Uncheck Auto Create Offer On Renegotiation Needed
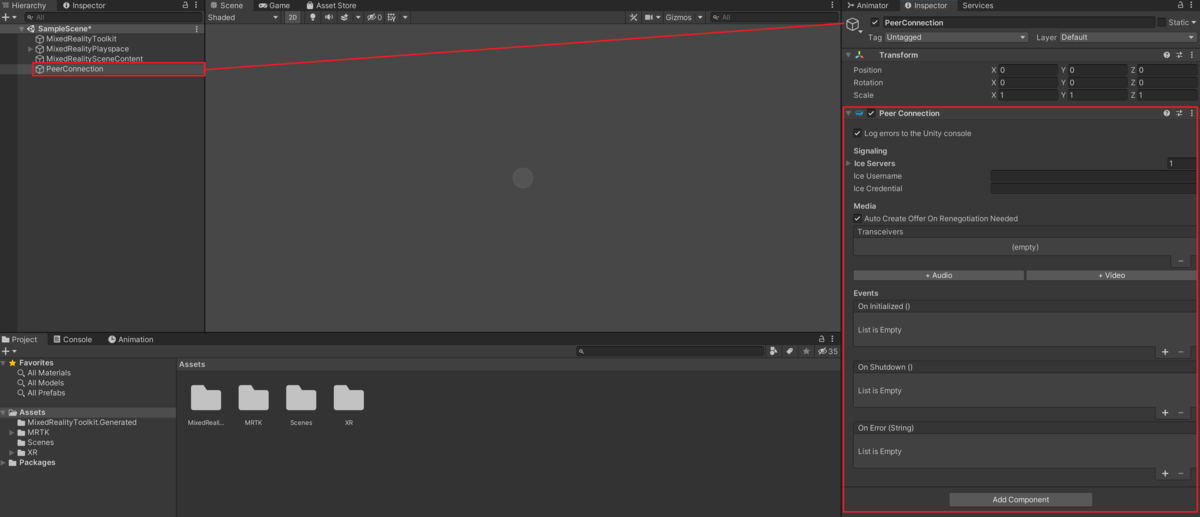This screenshot has height=517, width=1200. (858, 218)
